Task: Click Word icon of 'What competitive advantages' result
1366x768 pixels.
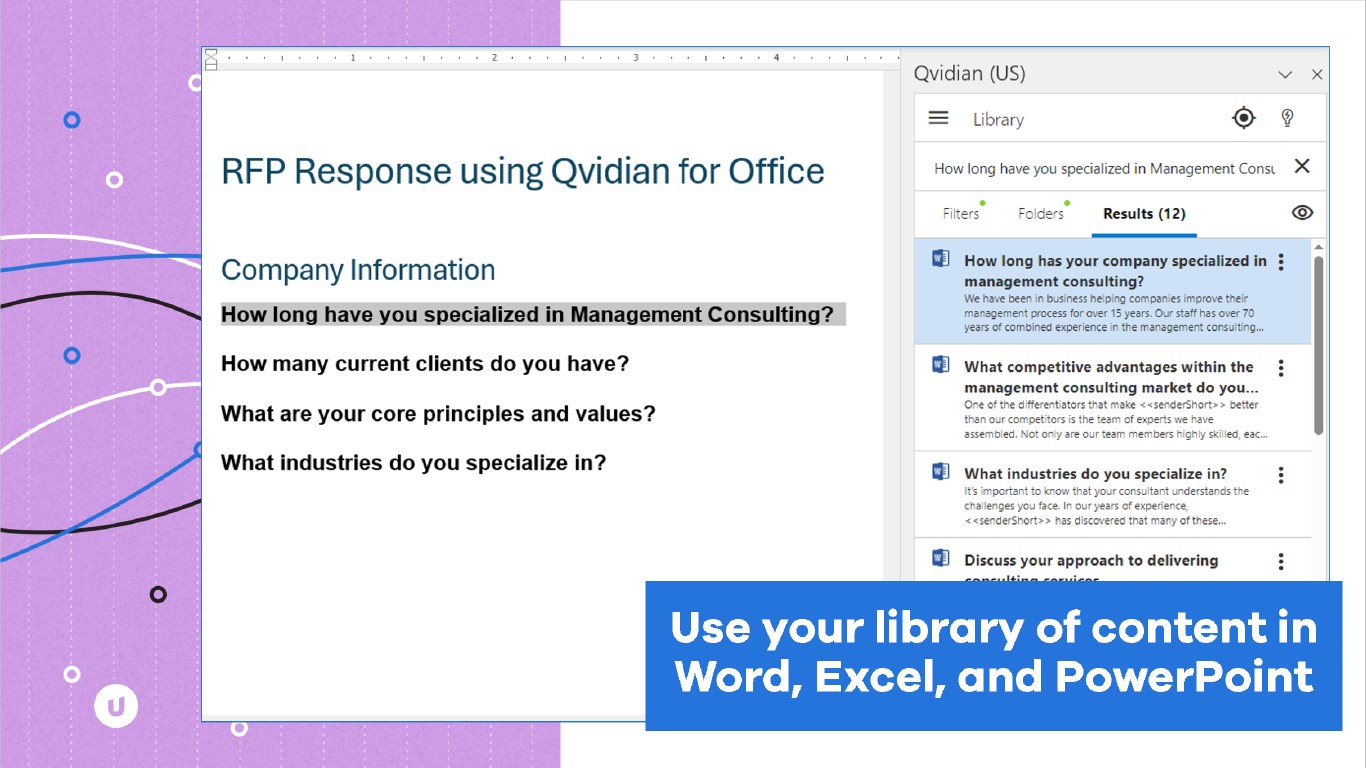Action: (x=940, y=364)
